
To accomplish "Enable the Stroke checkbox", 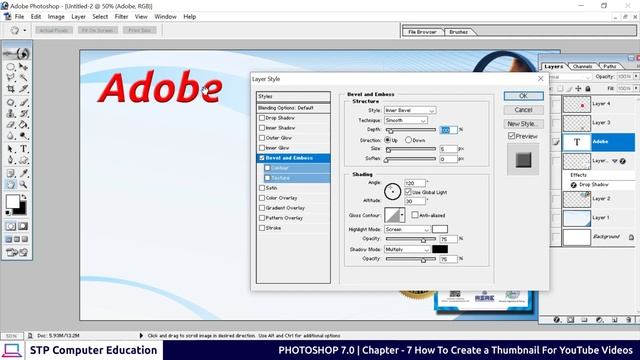I will point(262,228).
